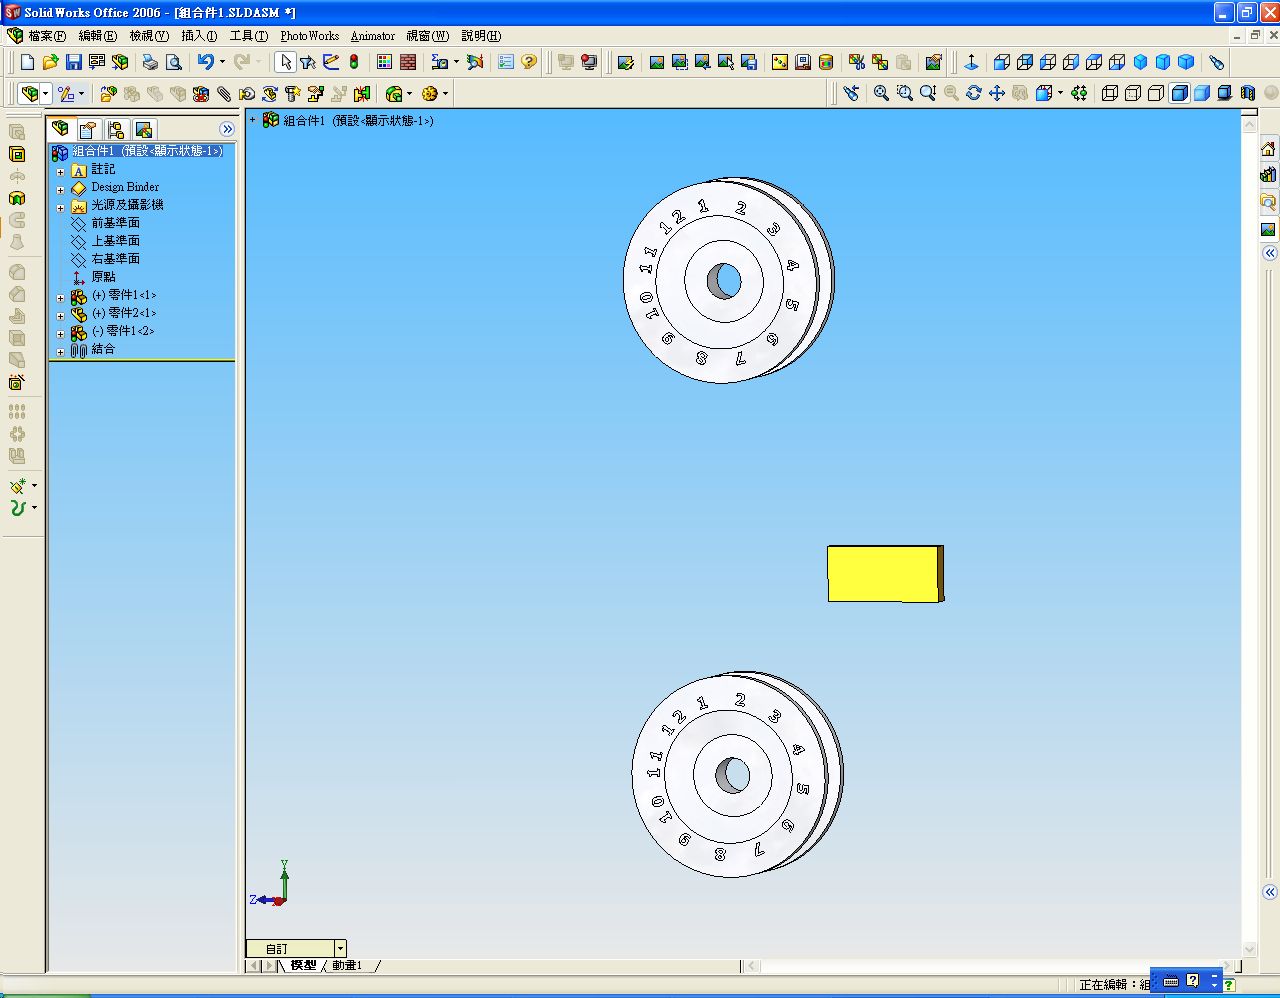Click the Zoom to Fit icon
Screen dimensions: 1280x998
click(881, 93)
